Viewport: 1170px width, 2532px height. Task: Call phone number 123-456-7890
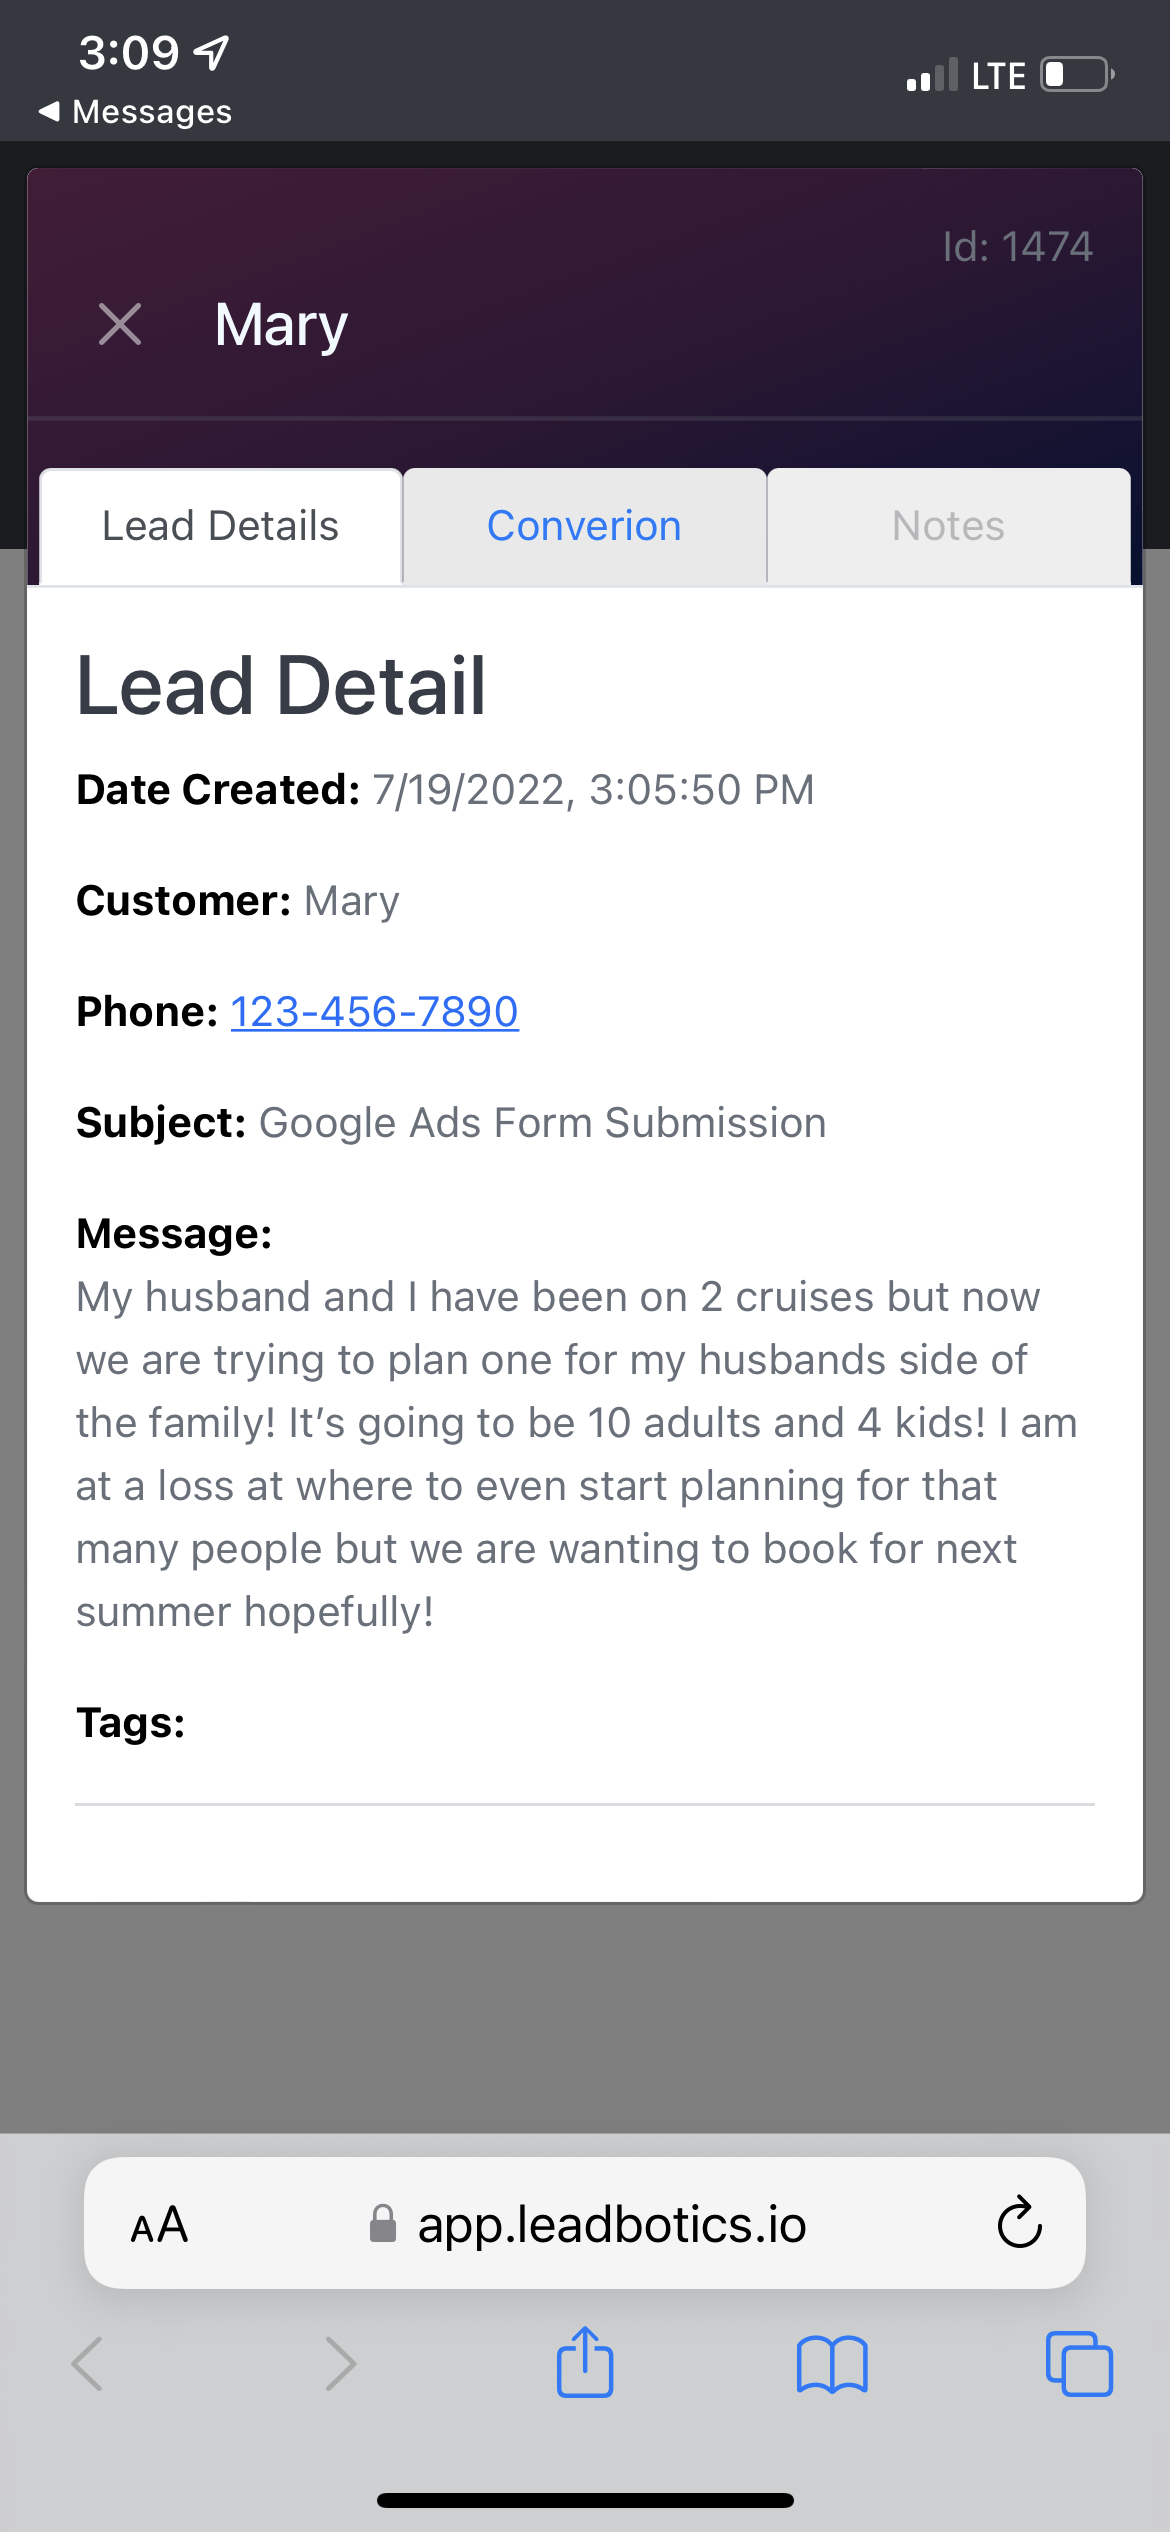tap(374, 1011)
